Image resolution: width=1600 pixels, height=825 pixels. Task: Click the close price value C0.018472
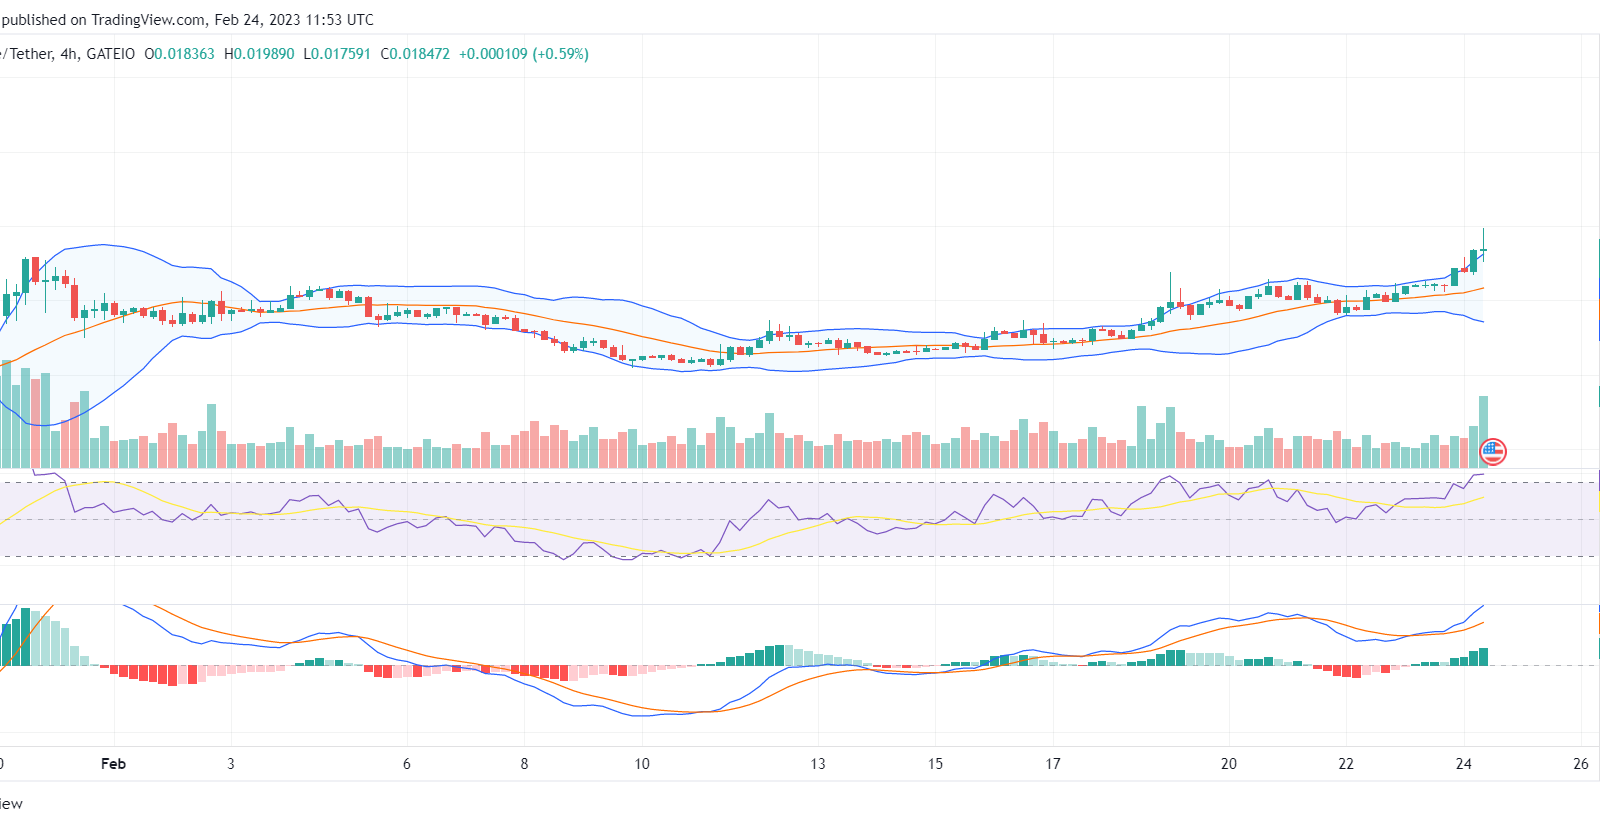[415, 54]
